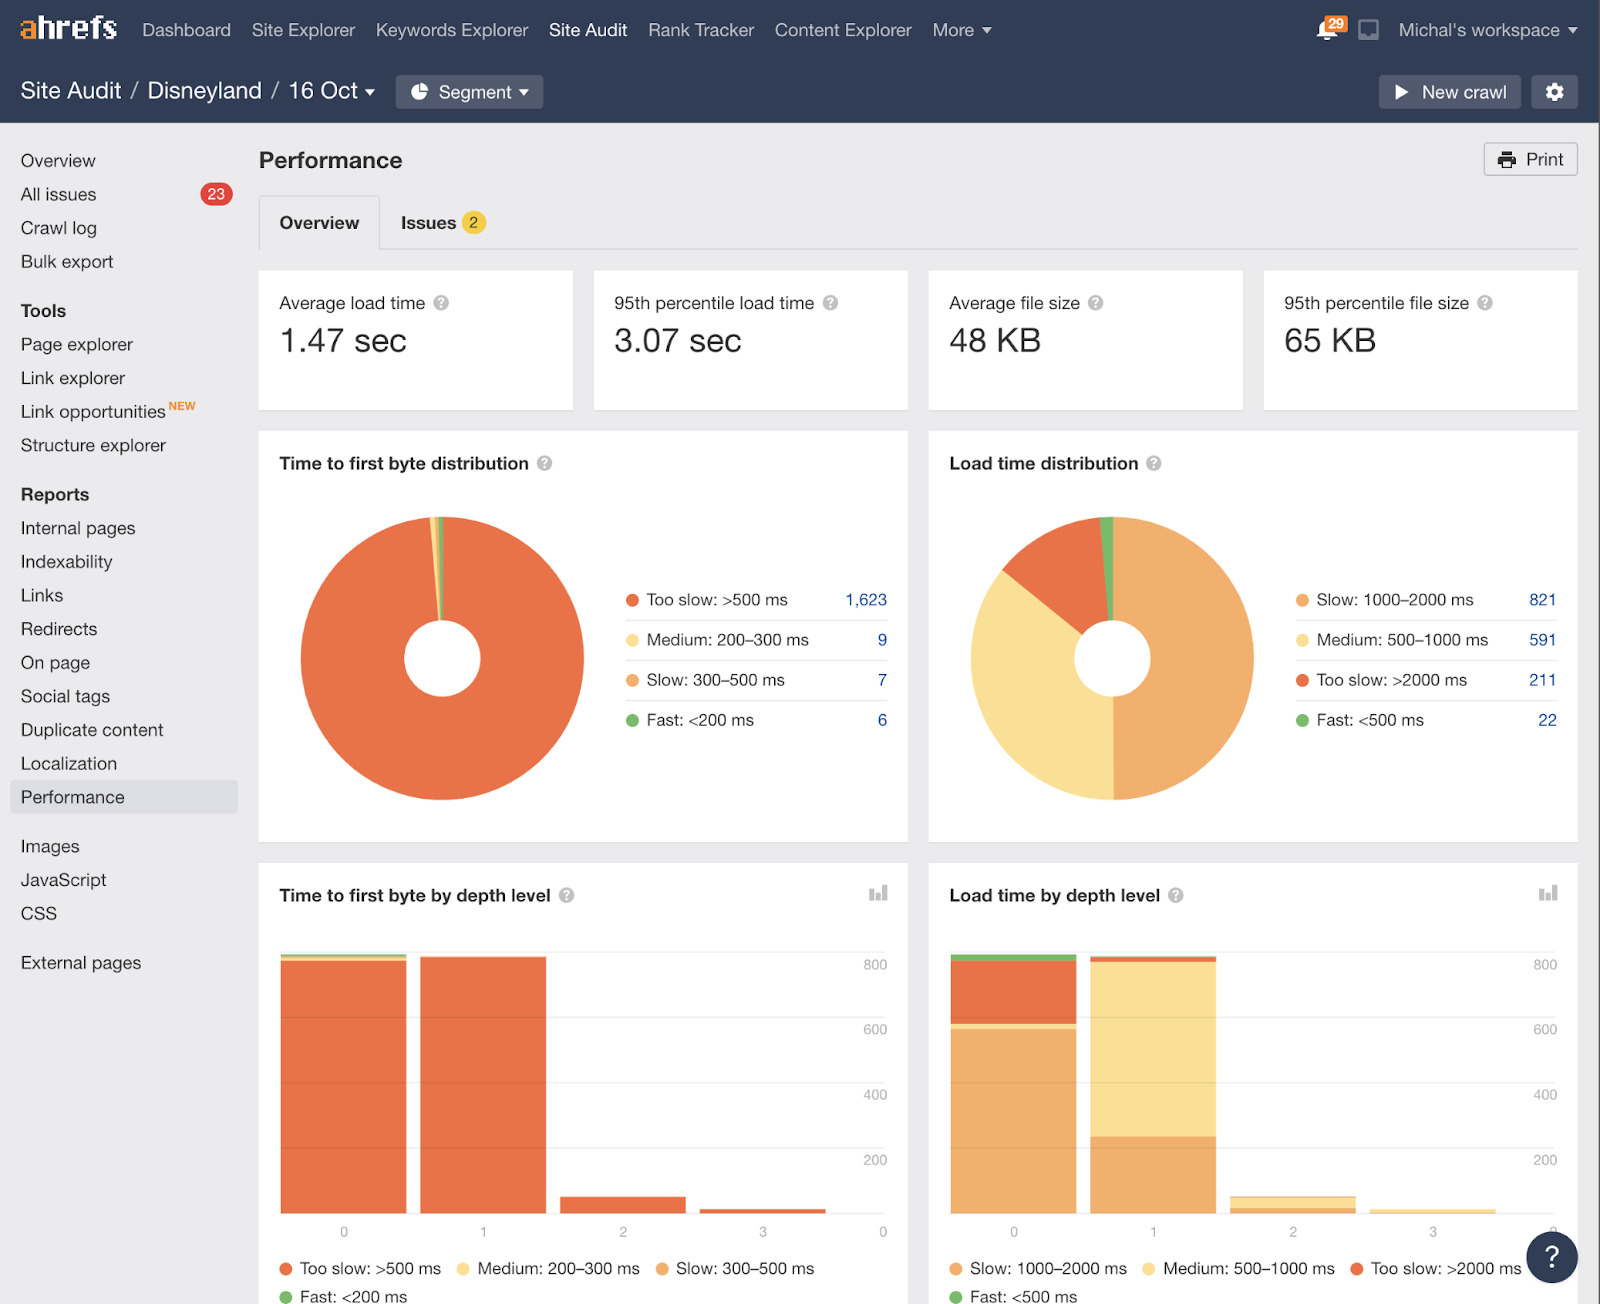Click the floating question mark help icon
This screenshot has width=1600, height=1304.
tap(1551, 1257)
